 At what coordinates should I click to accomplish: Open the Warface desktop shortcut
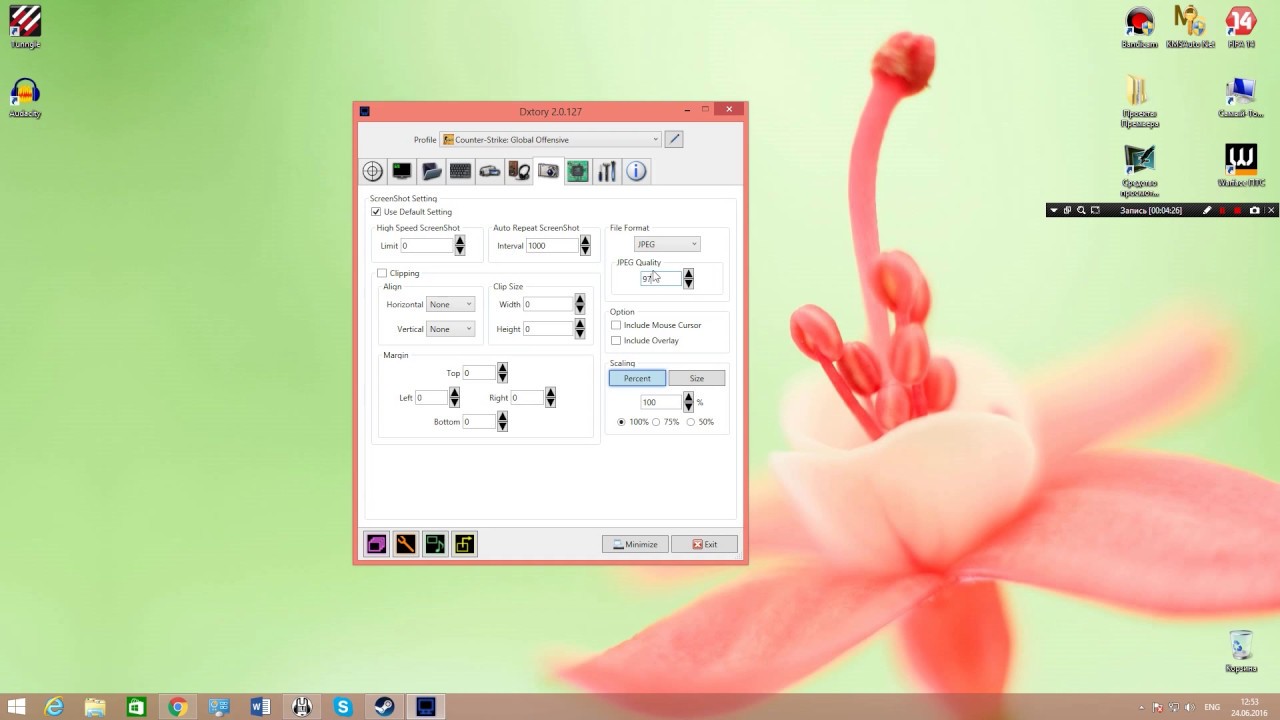(x=1241, y=165)
